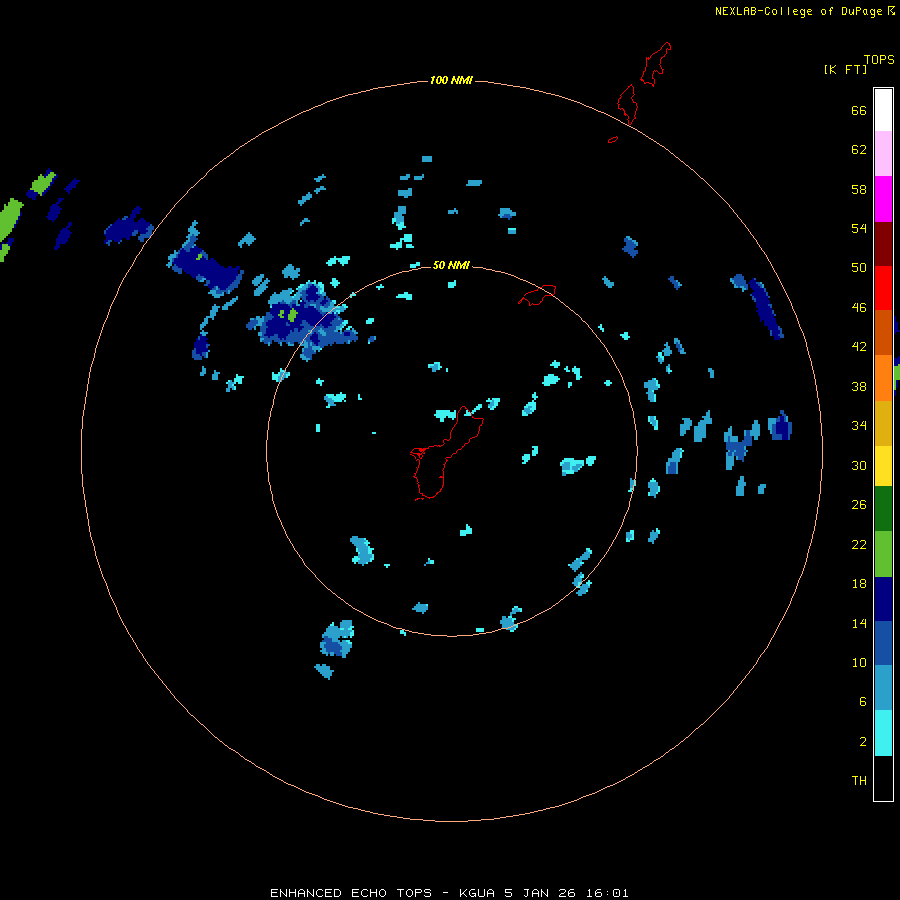Click the 26 legend value
900x900 pixels.
click(x=859, y=505)
